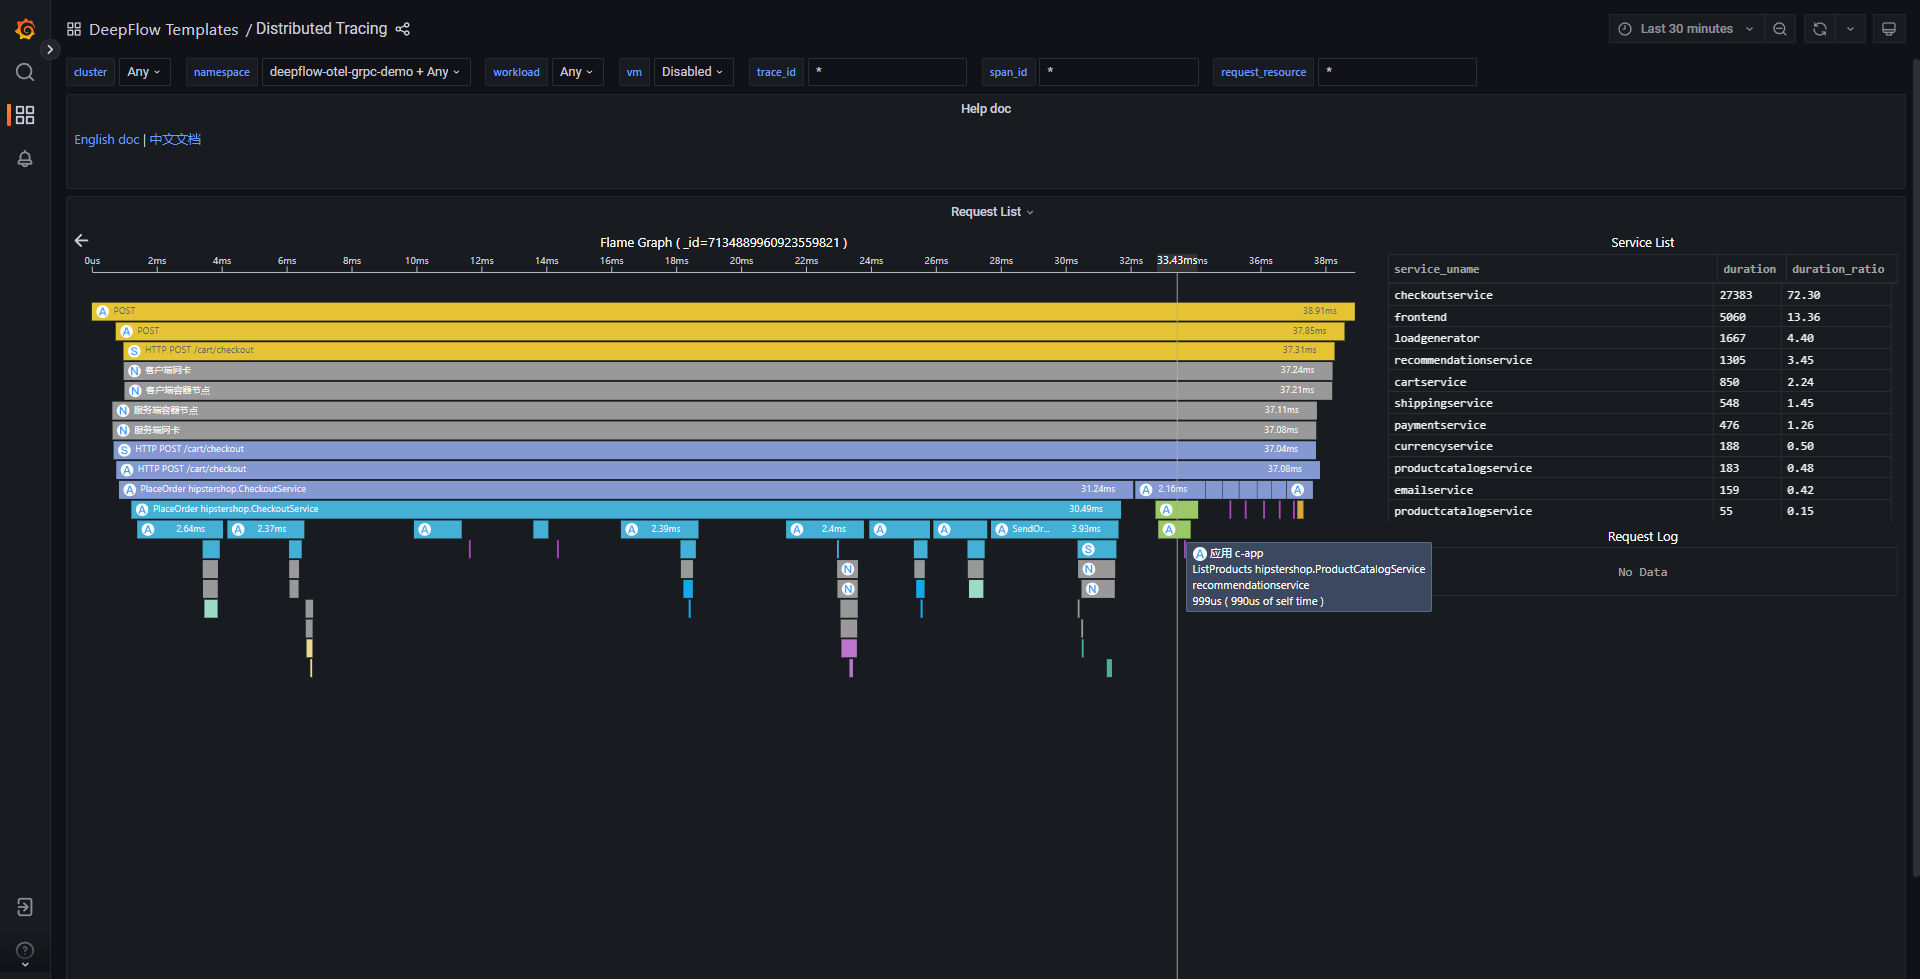1920x979 pixels.
Task: Click the trace_id input field
Action: (x=887, y=72)
